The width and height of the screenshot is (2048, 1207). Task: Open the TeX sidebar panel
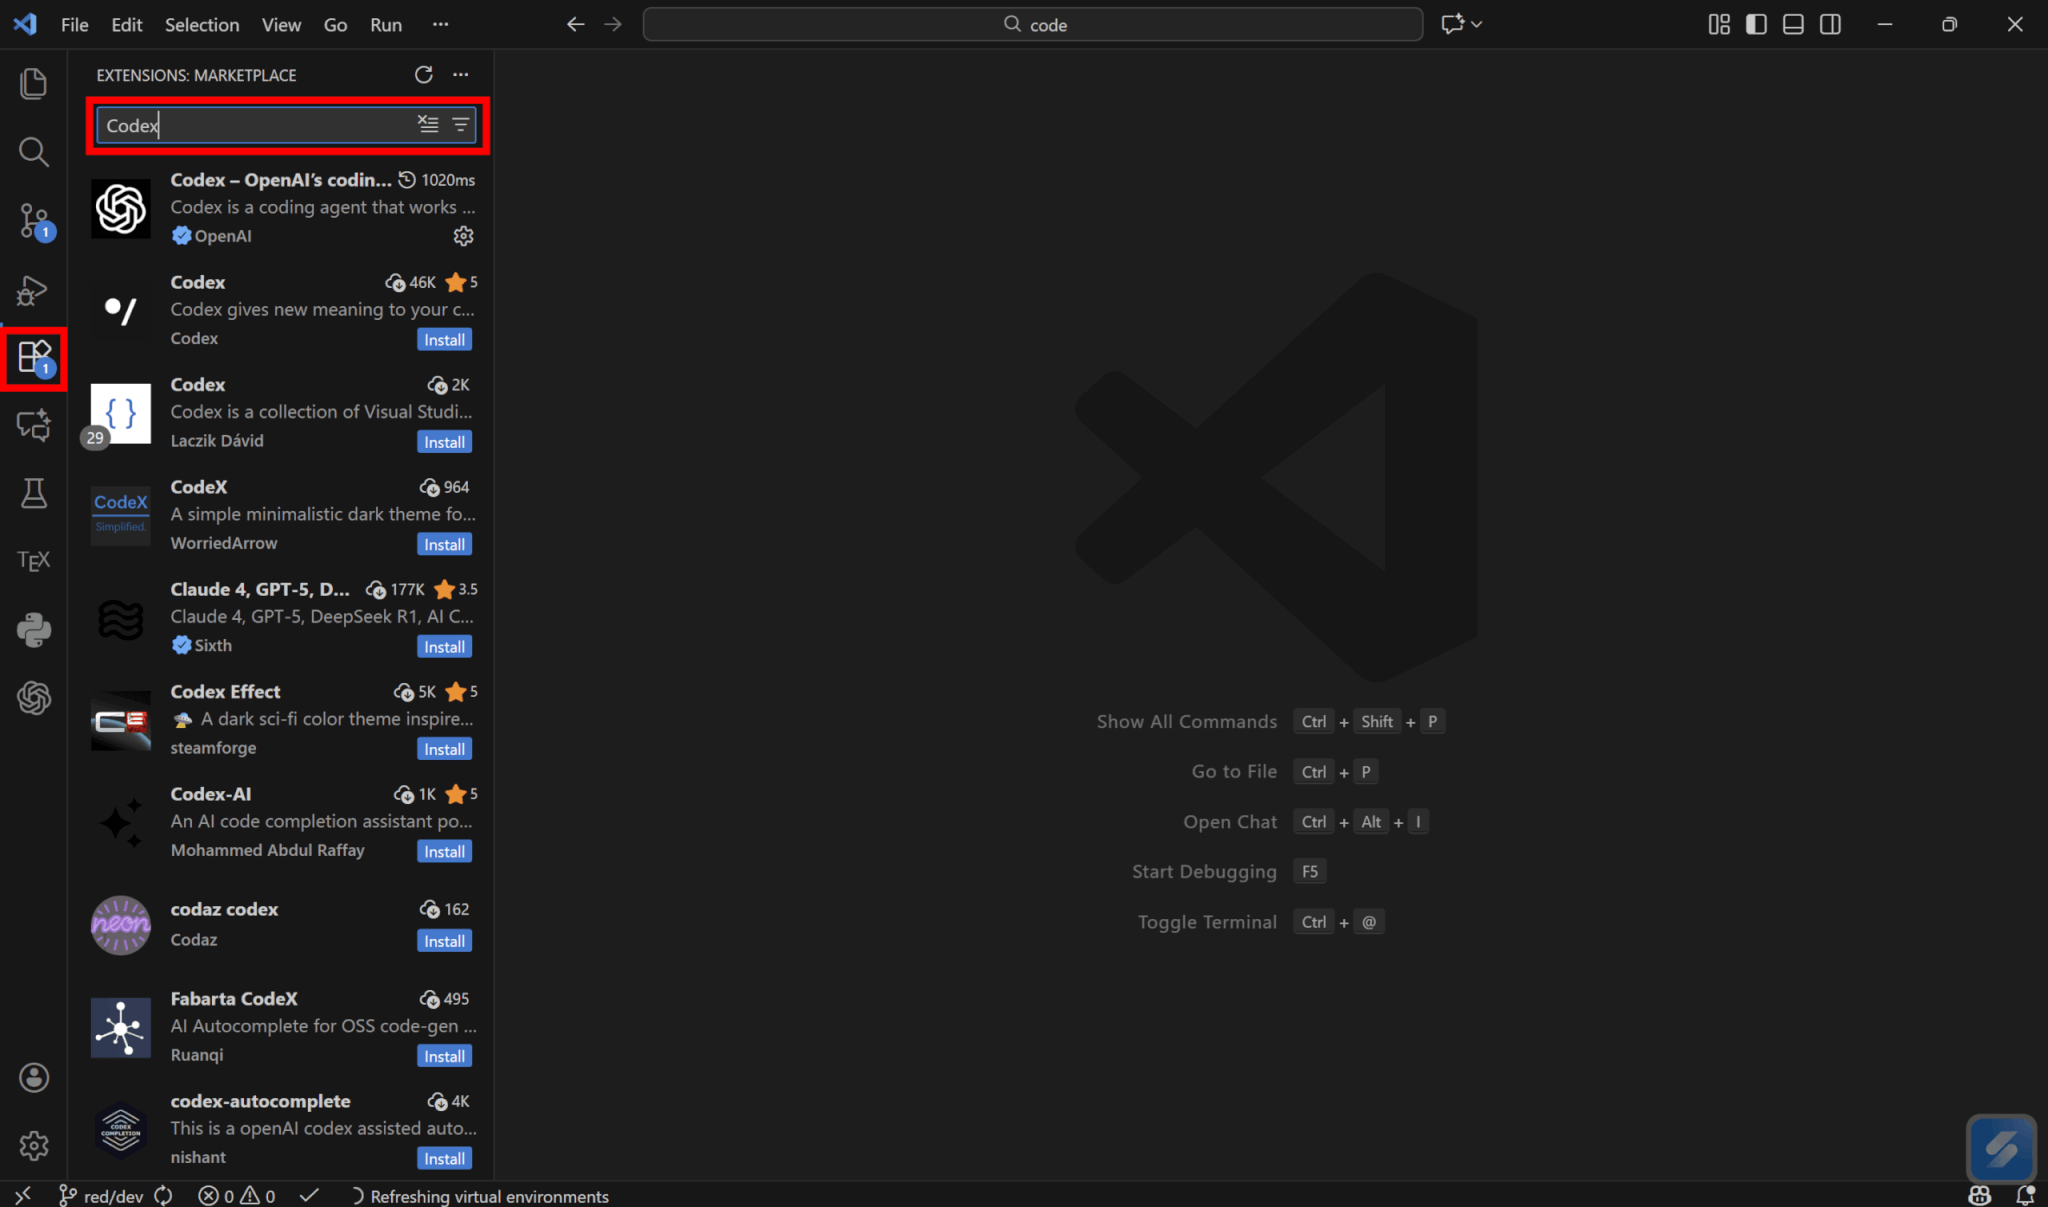[x=33, y=561]
